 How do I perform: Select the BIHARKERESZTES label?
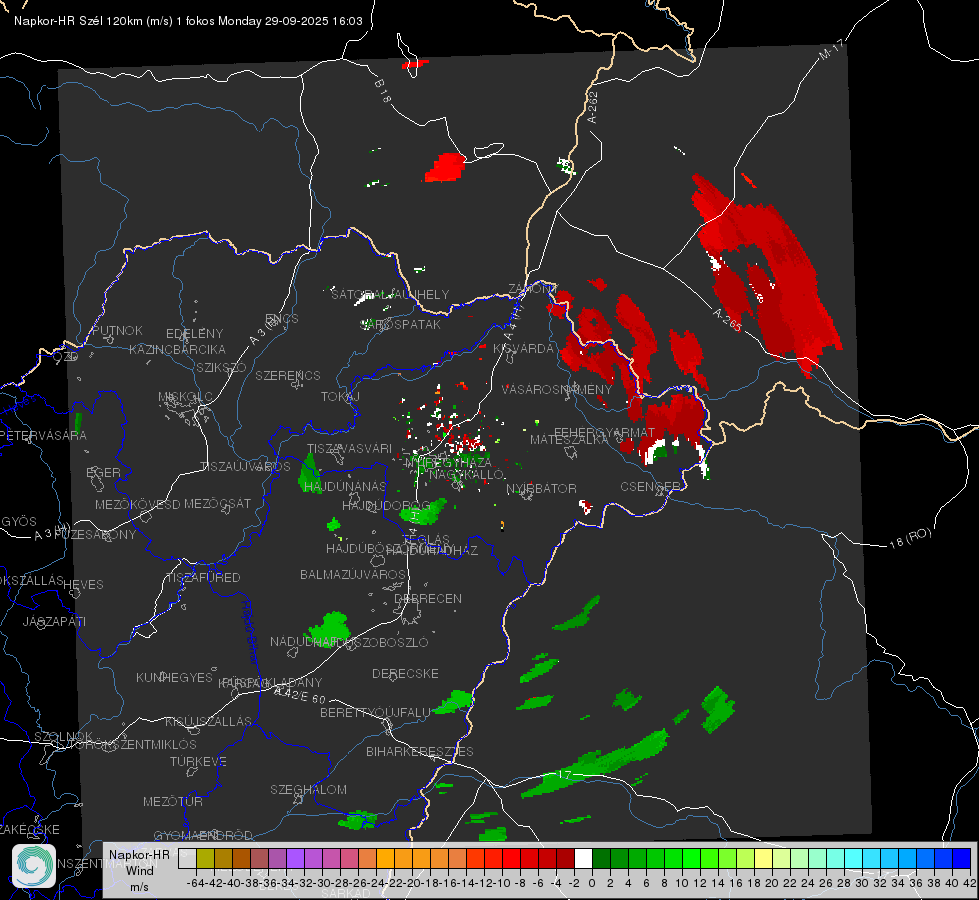420,751
